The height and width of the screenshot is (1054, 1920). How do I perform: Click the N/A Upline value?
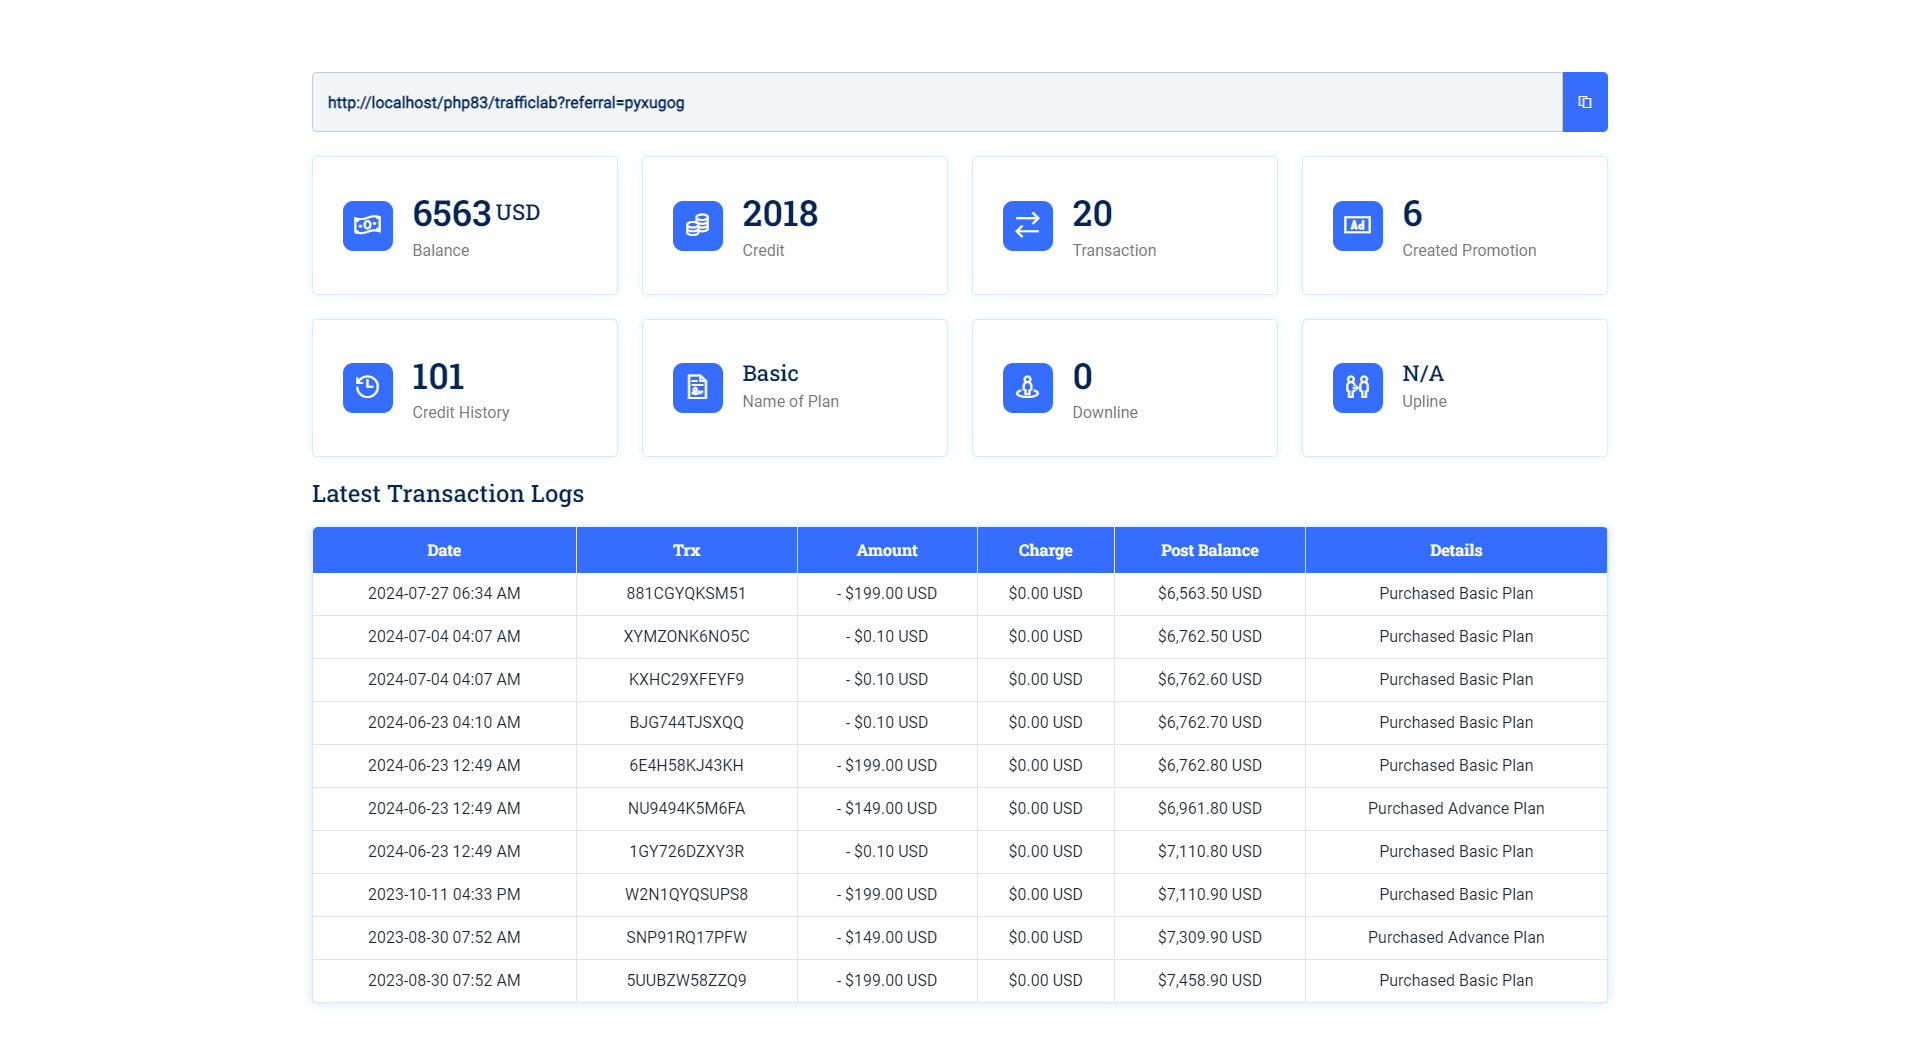(1423, 374)
